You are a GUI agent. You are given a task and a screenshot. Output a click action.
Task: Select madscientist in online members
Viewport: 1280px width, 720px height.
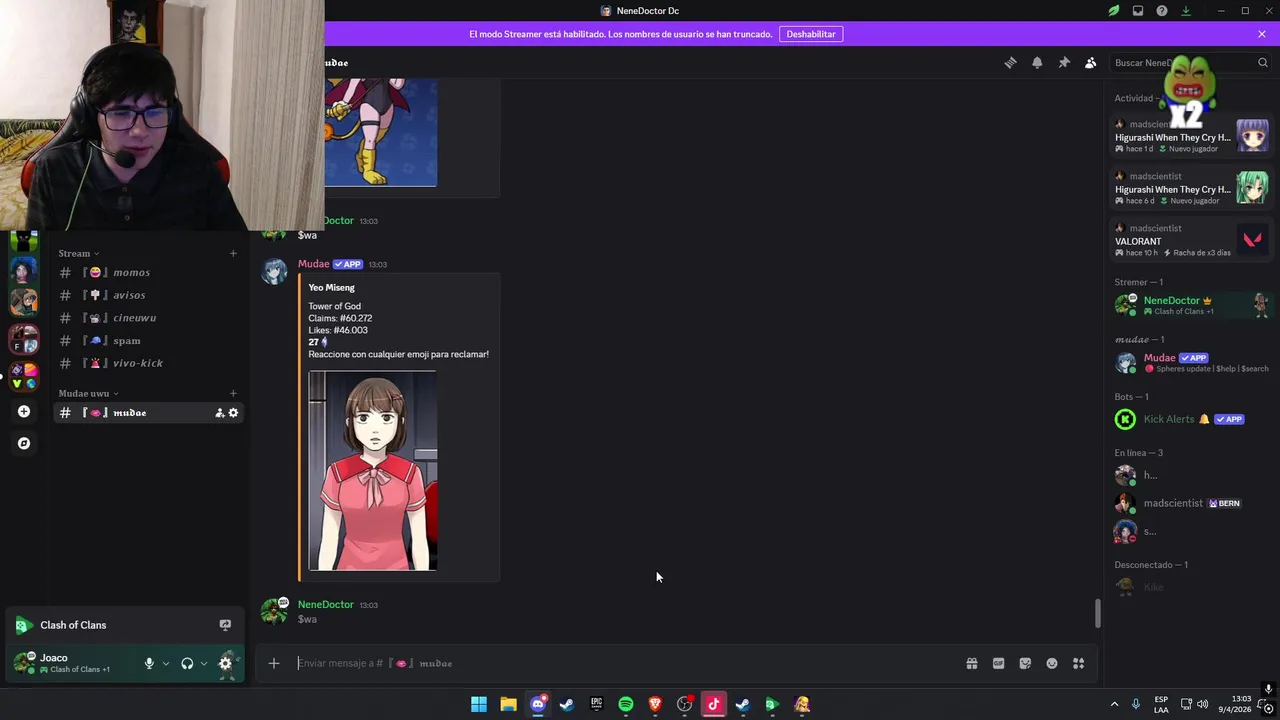1190,503
